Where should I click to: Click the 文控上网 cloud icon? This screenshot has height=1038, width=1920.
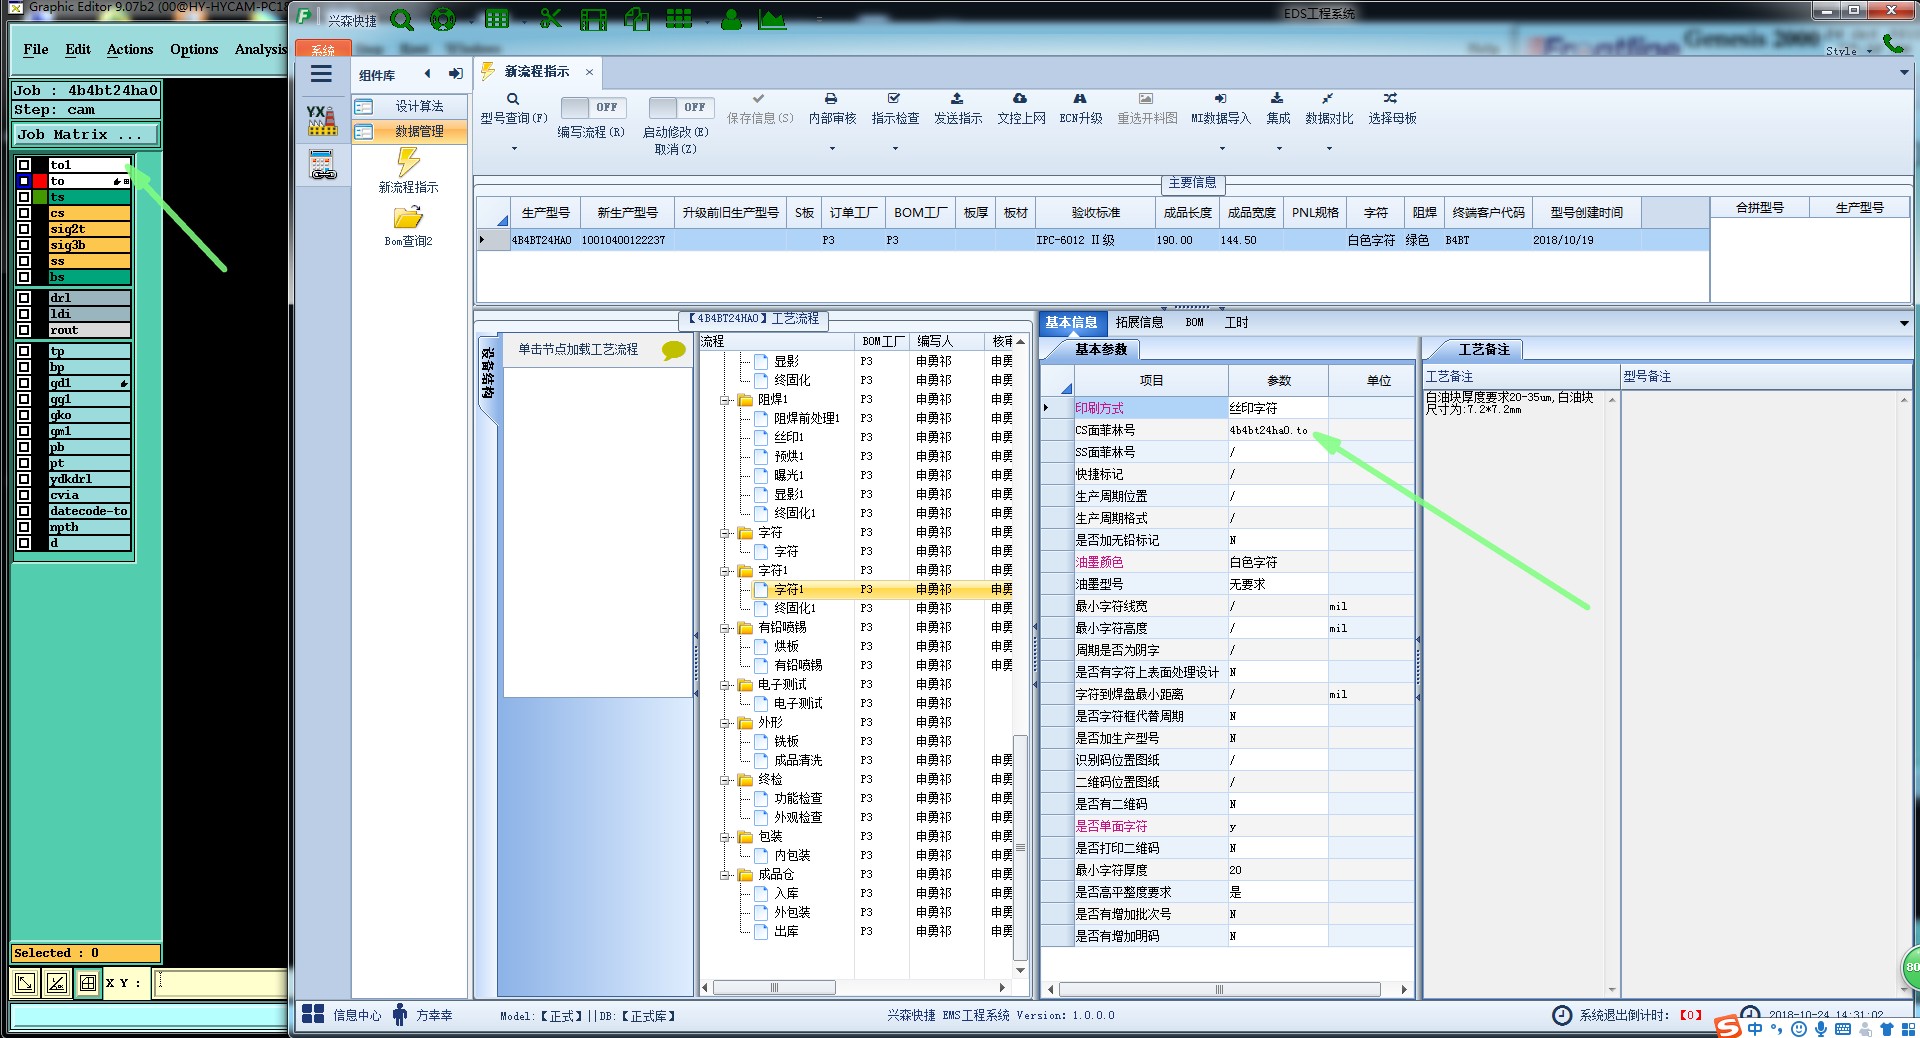(1020, 99)
